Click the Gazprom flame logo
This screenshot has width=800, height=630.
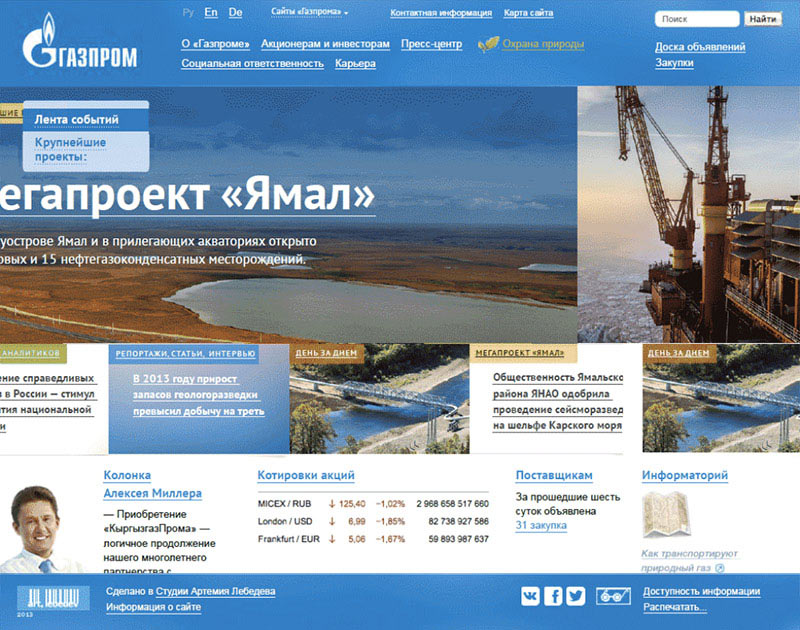pos(45,42)
